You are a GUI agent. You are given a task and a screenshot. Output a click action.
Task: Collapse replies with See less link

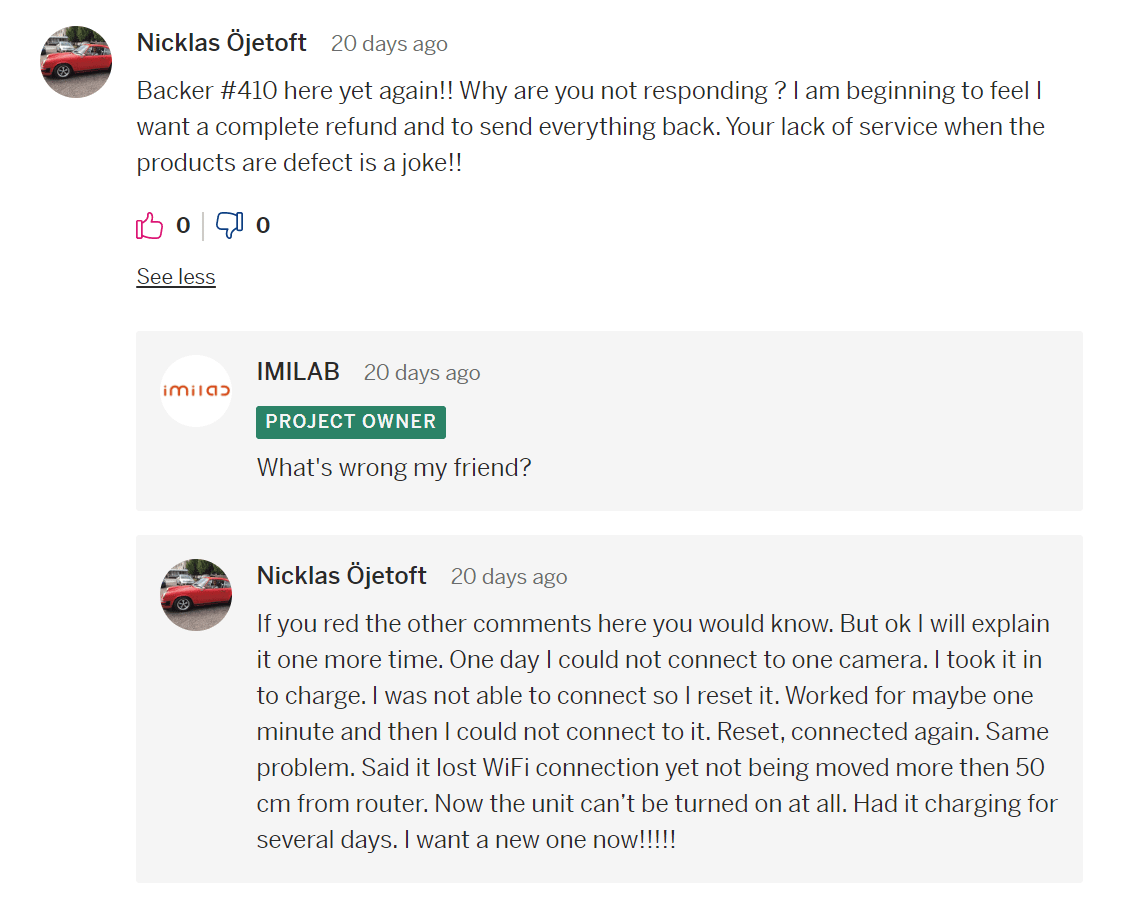click(x=176, y=277)
